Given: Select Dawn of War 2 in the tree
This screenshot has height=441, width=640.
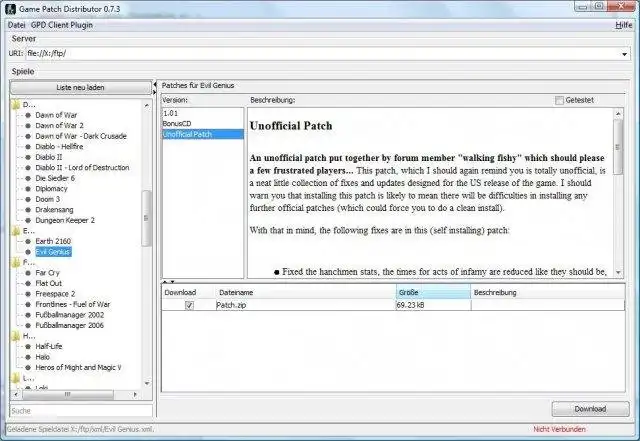Looking at the screenshot, I should pyautogui.click(x=59, y=126).
